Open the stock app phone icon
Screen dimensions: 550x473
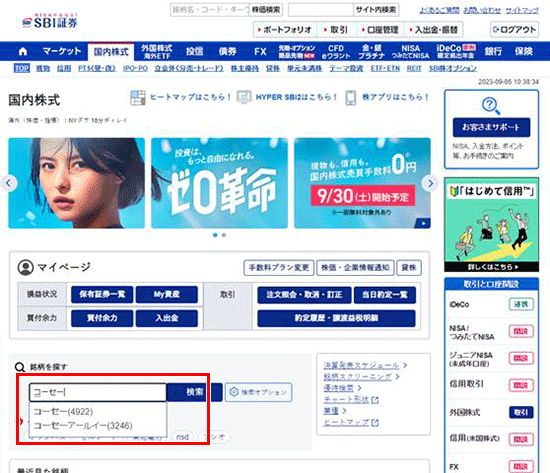(351, 98)
